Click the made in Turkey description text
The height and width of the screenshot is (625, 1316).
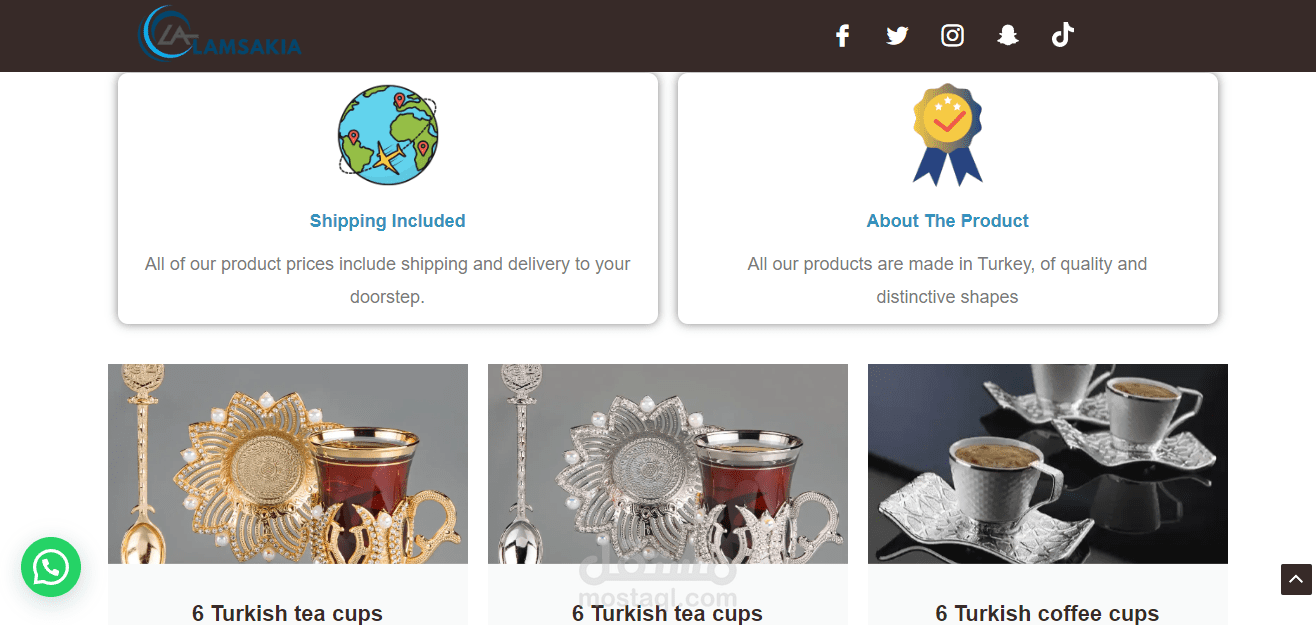point(948,280)
